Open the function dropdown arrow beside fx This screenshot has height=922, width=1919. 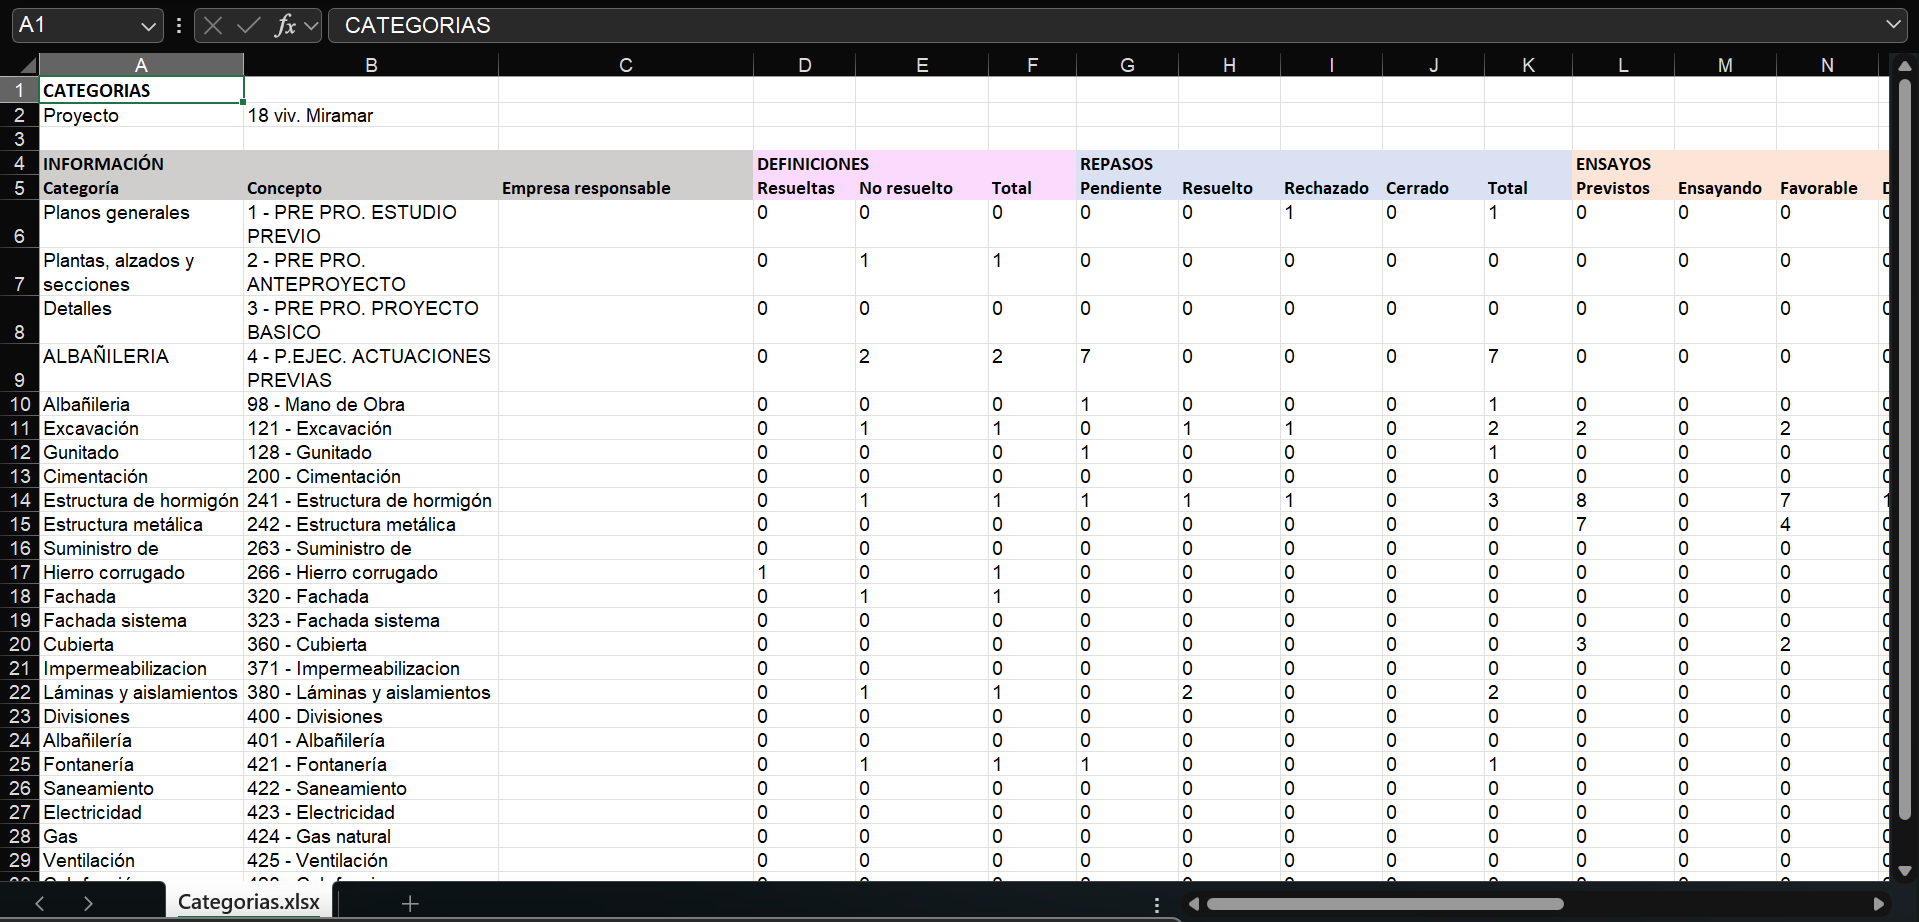point(311,26)
